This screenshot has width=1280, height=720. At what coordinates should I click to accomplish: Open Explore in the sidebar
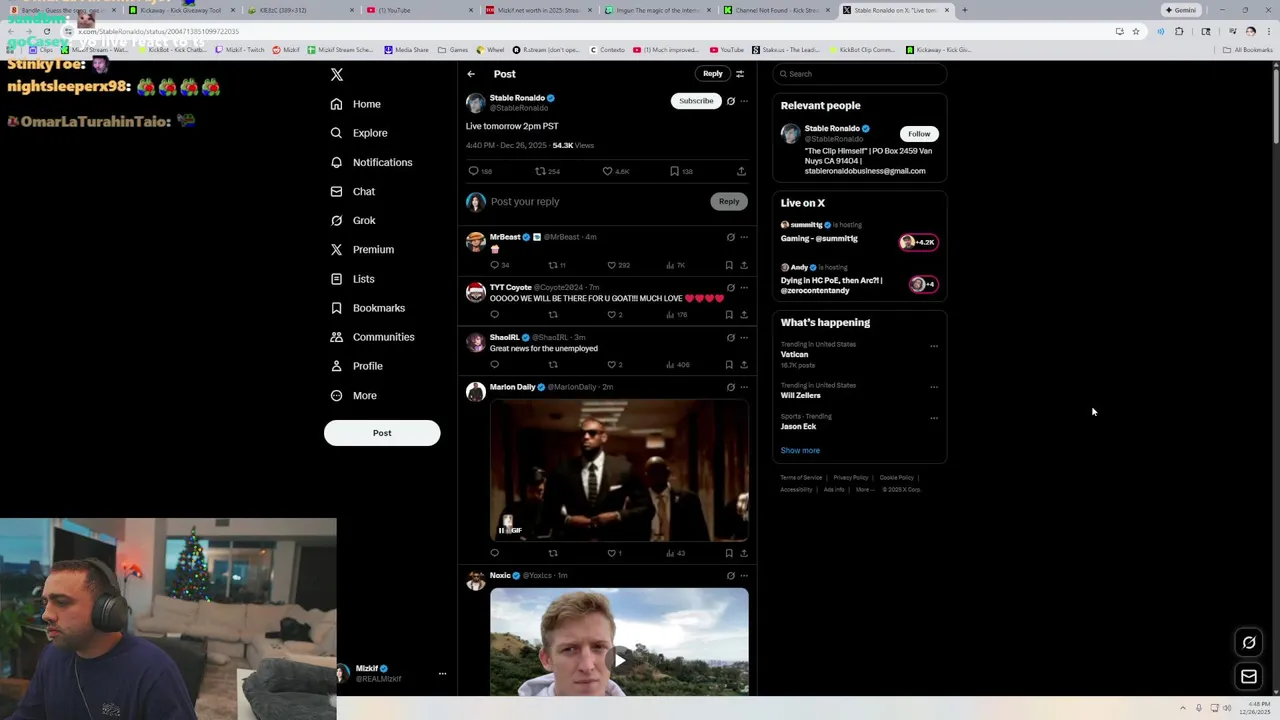pyautogui.click(x=358, y=133)
